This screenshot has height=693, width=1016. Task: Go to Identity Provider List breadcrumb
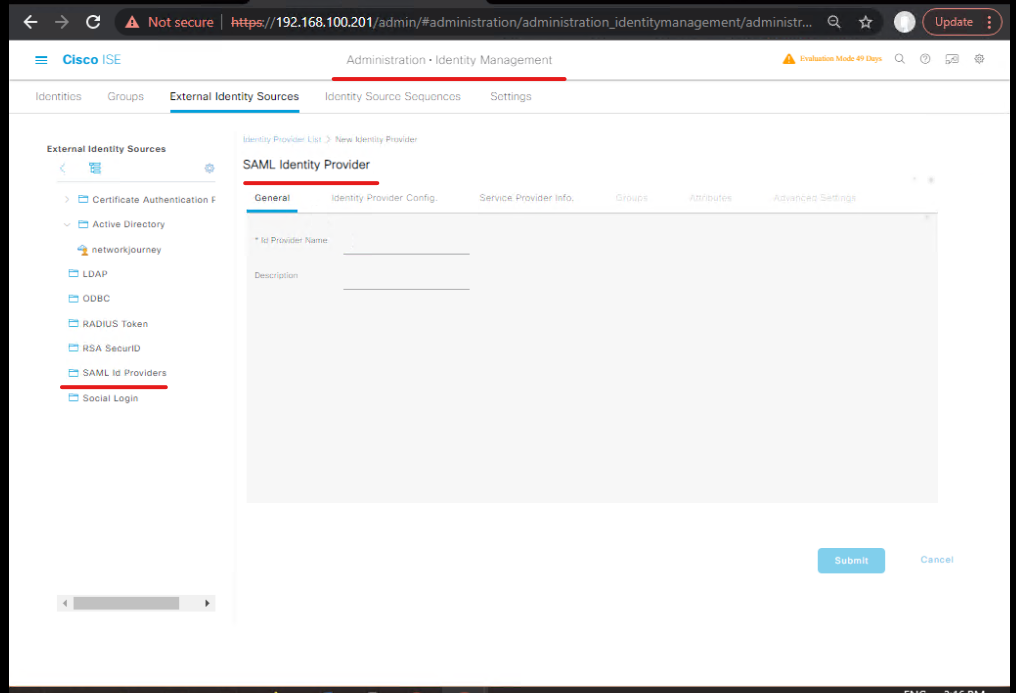coord(282,139)
